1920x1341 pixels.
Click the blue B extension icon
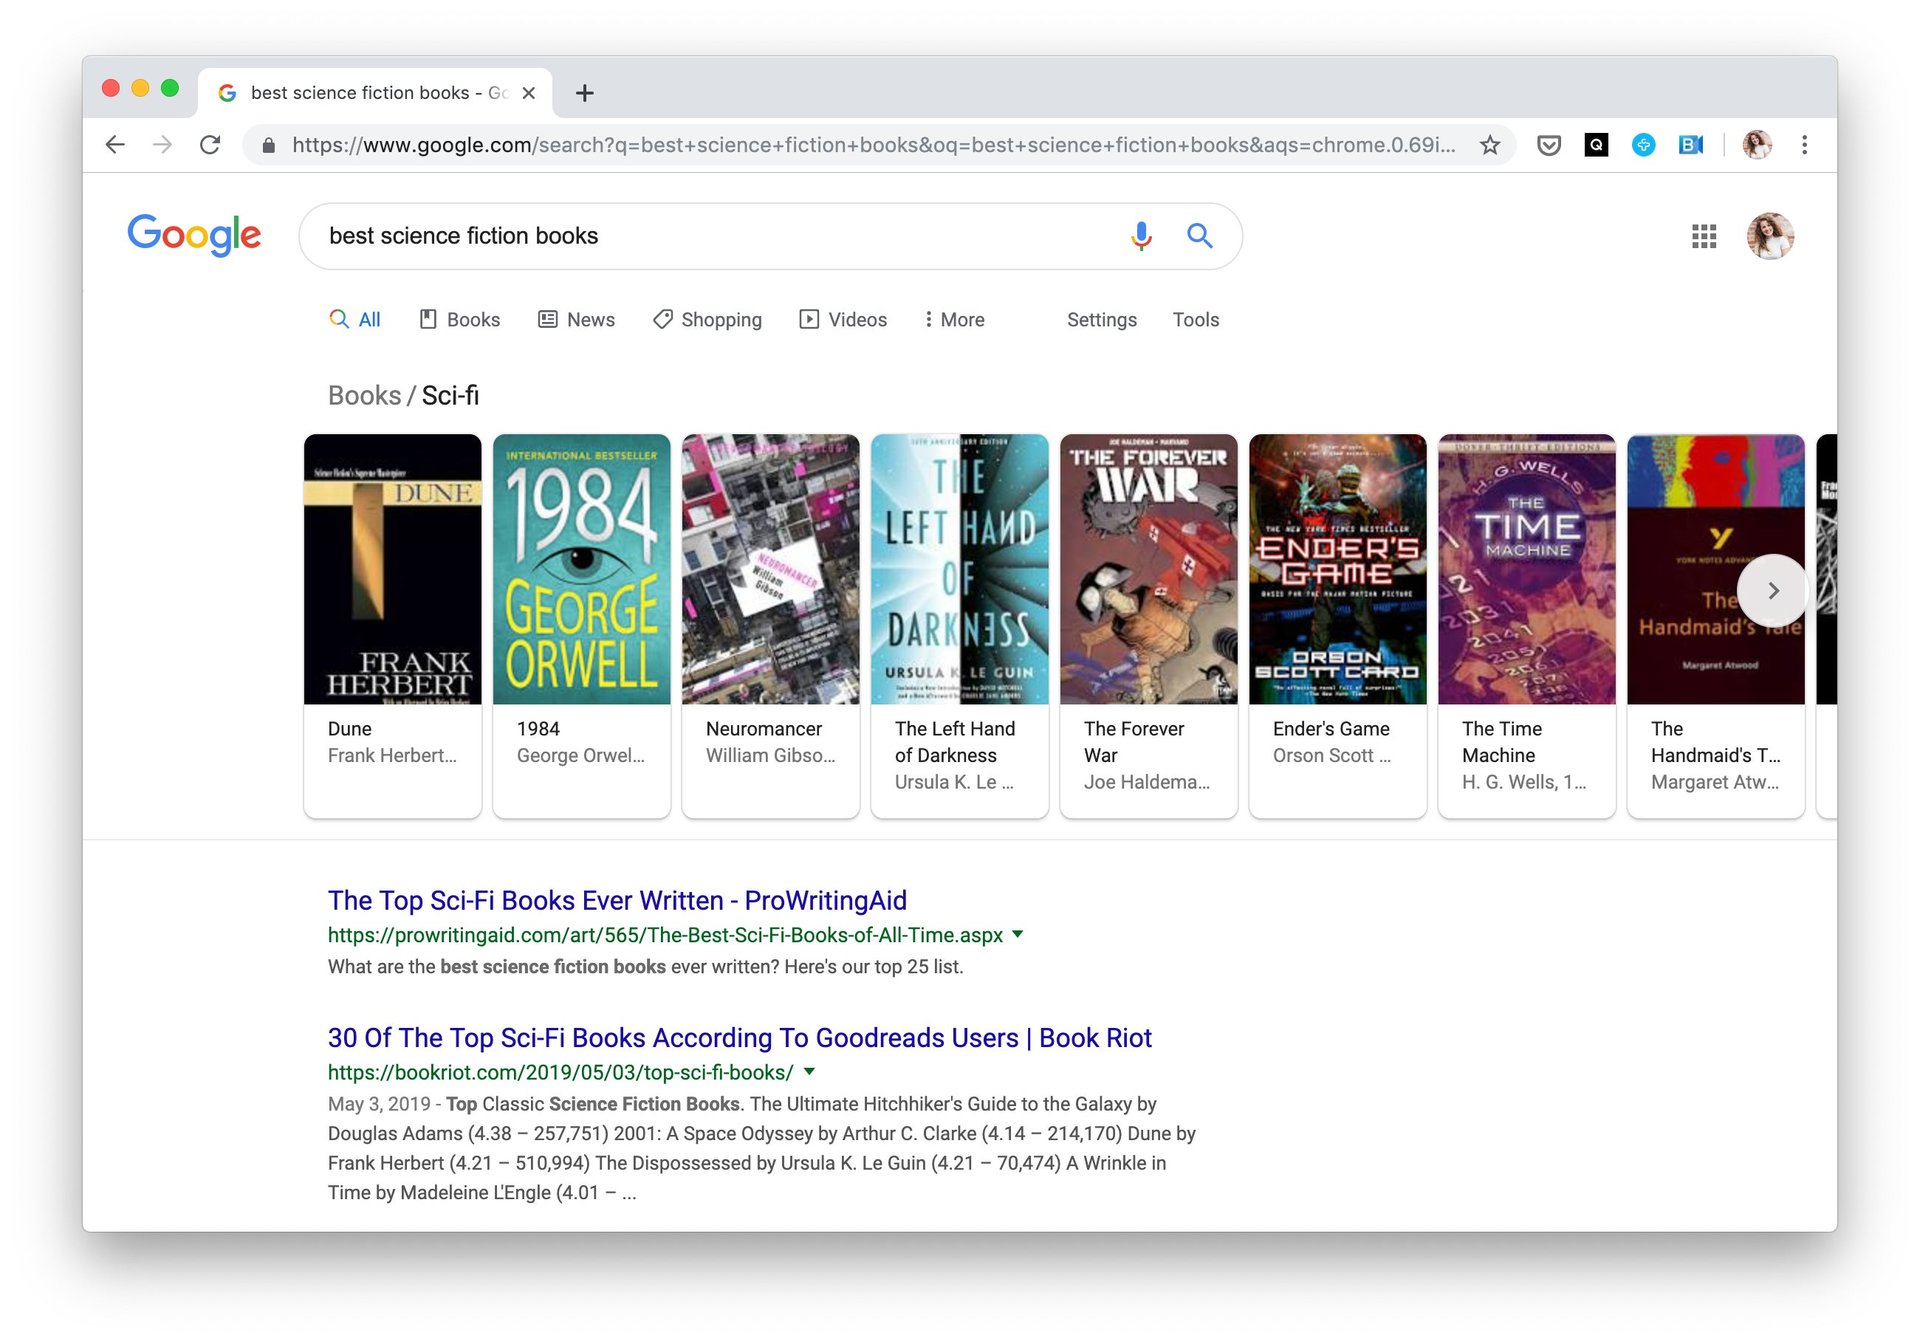(1690, 145)
